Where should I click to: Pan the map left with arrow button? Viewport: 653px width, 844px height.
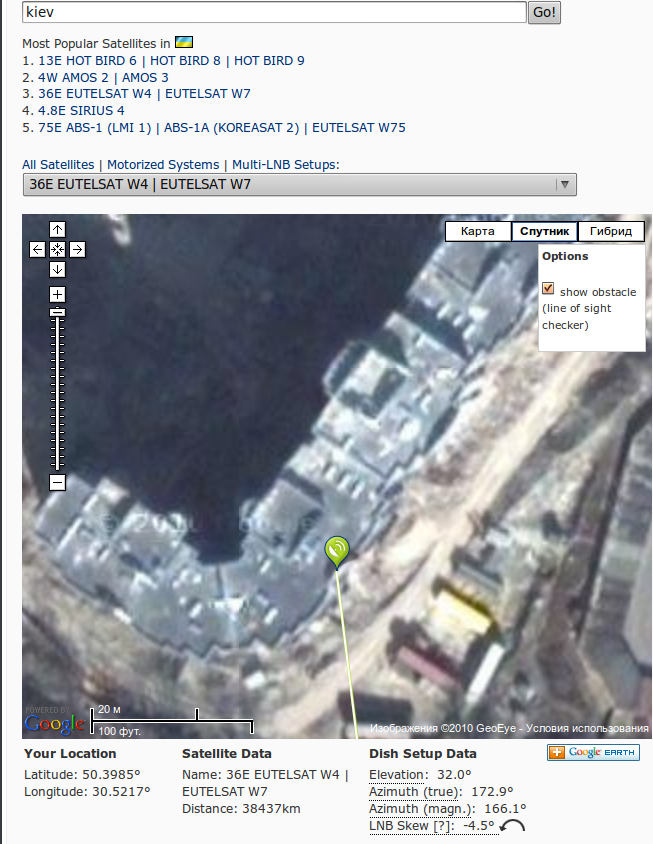[x=37, y=250]
